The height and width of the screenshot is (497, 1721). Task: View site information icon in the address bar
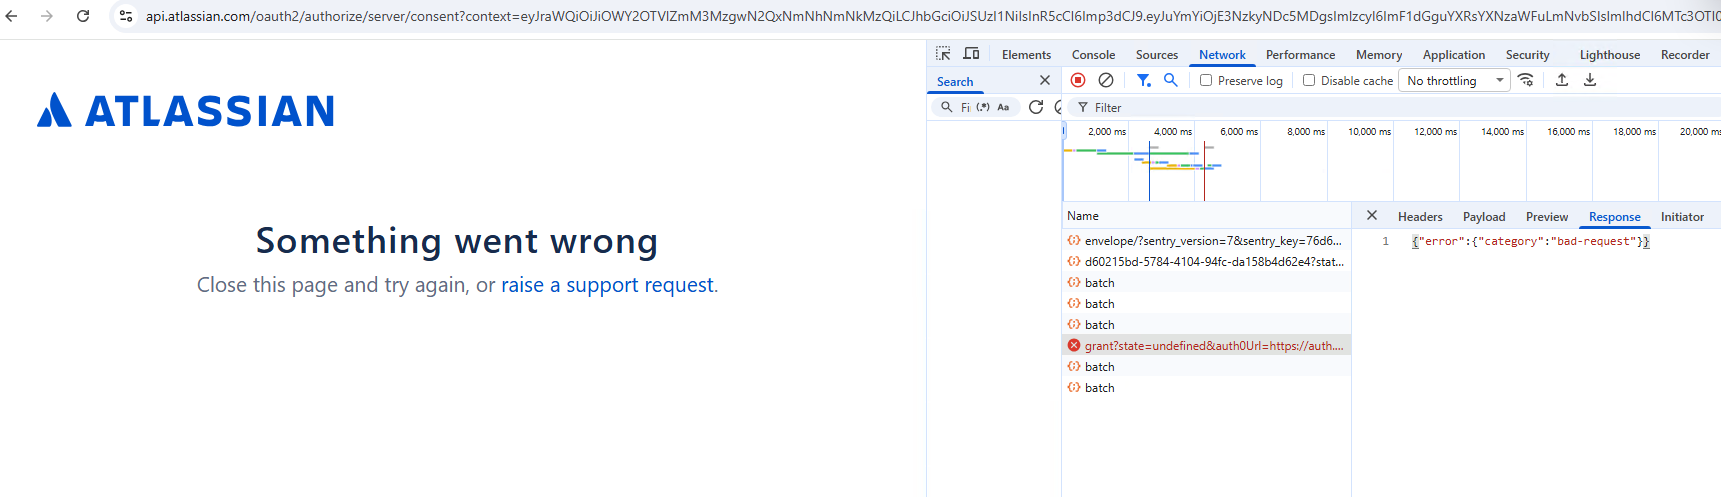click(x=126, y=16)
